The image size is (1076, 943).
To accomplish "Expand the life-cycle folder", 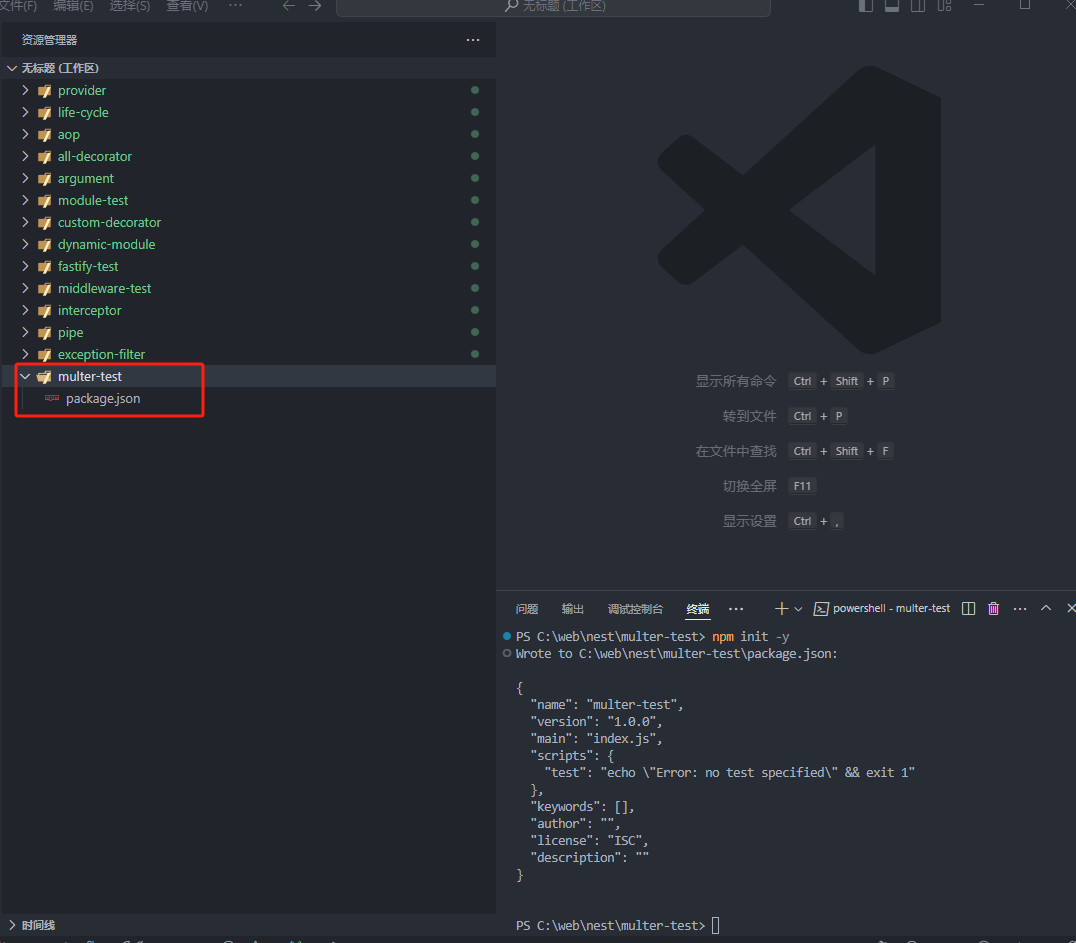I will [25, 112].
